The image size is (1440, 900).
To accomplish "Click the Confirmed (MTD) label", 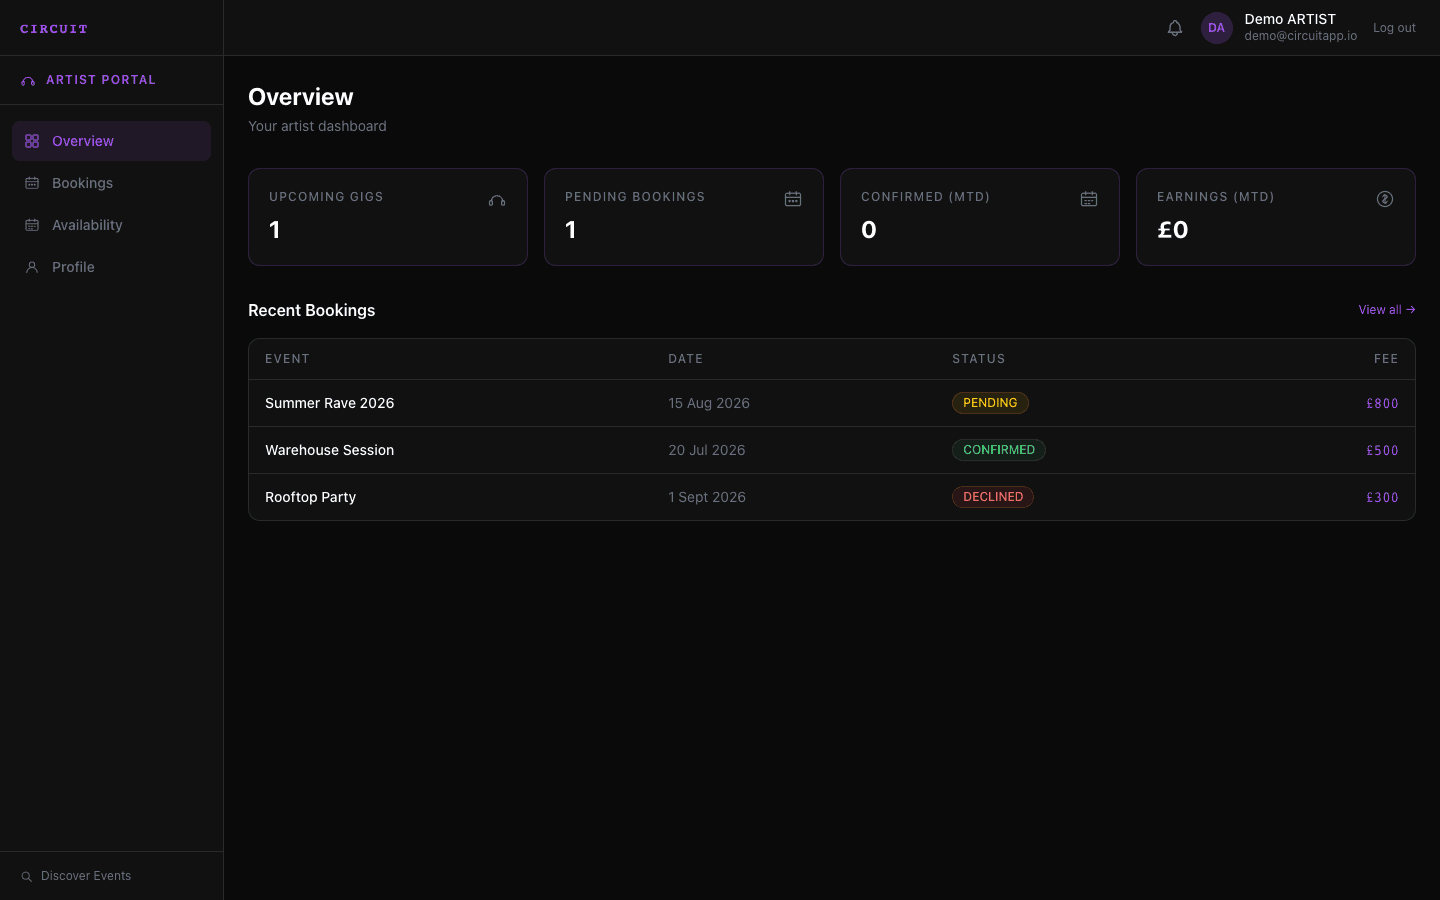I will coord(925,197).
